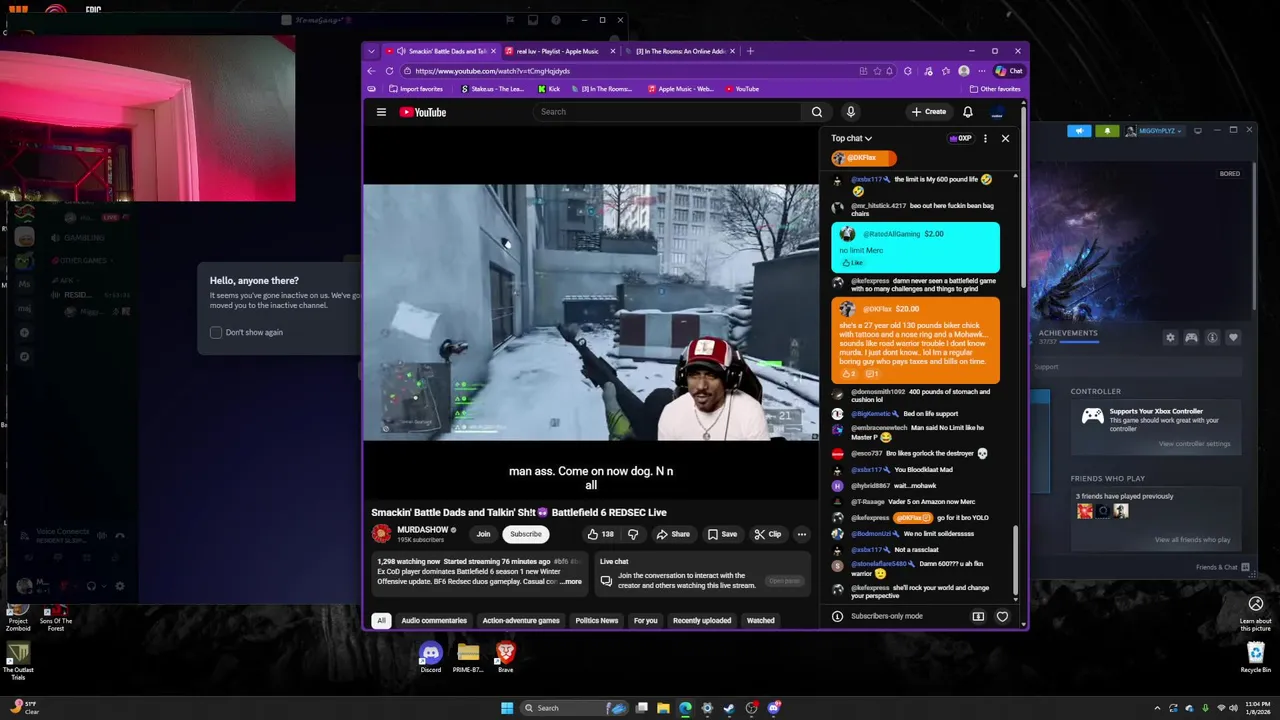Open Import favorites bookmark

pos(414,89)
